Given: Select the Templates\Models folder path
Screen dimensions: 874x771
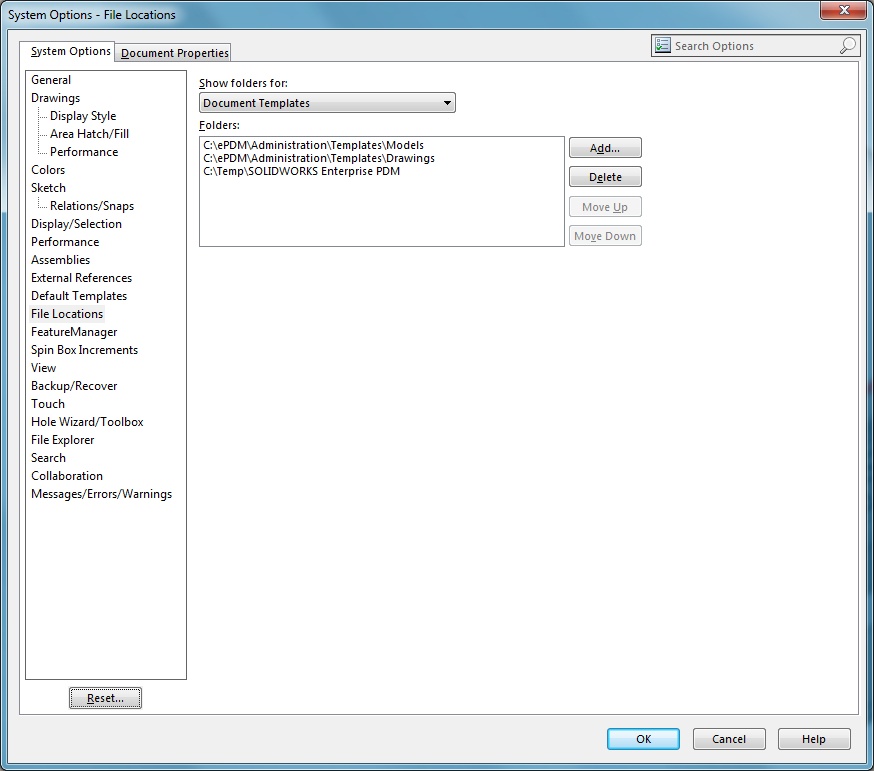Looking at the screenshot, I should (313, 145).
